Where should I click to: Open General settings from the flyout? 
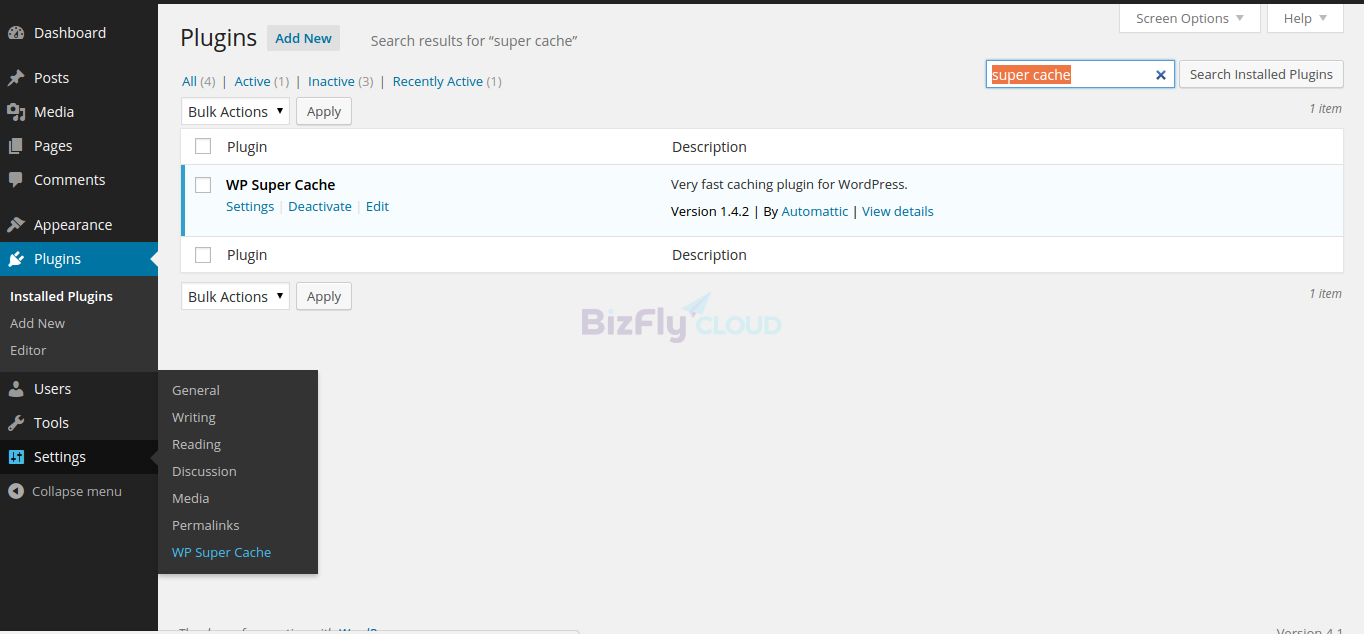pos(196,390)
